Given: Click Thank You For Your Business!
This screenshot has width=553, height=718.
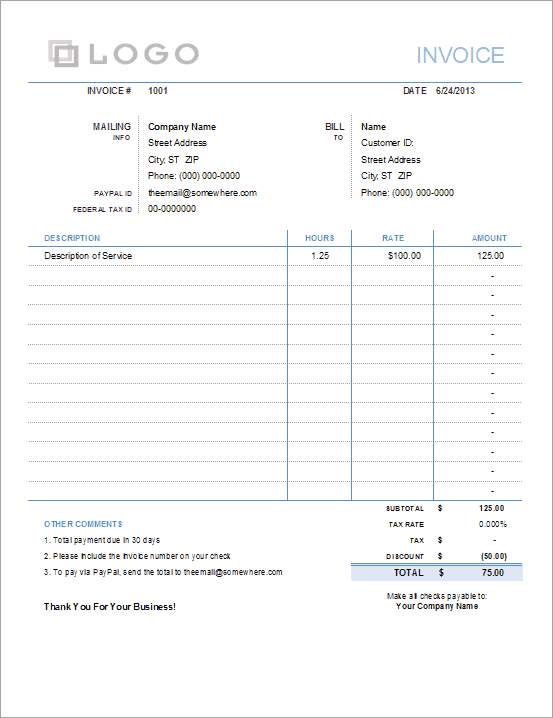Looking at the screenshot, I should click(x=110, y=607).
